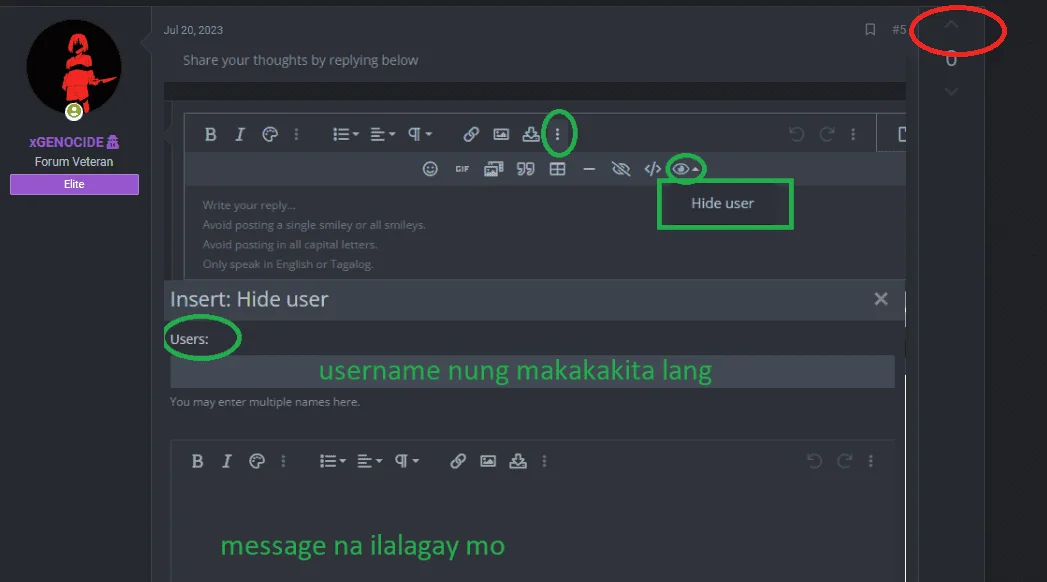
Task: Open the xGENOCIDE username profile link
Action: coord(66,142)
